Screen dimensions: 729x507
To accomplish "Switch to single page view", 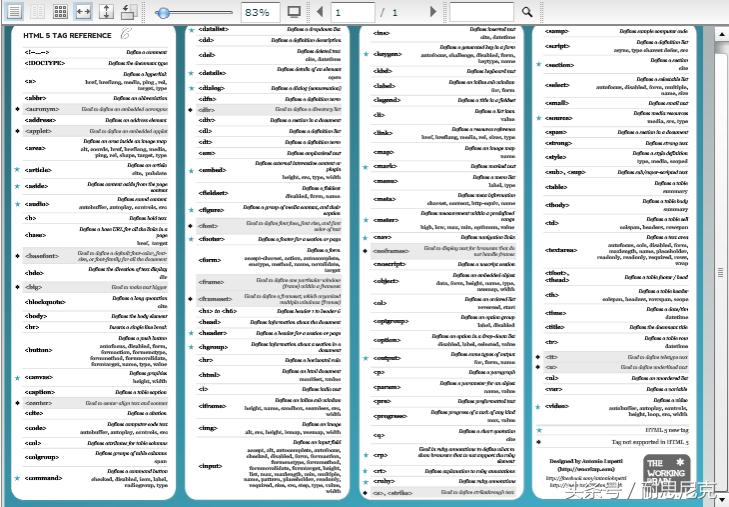I will point(14,12).
